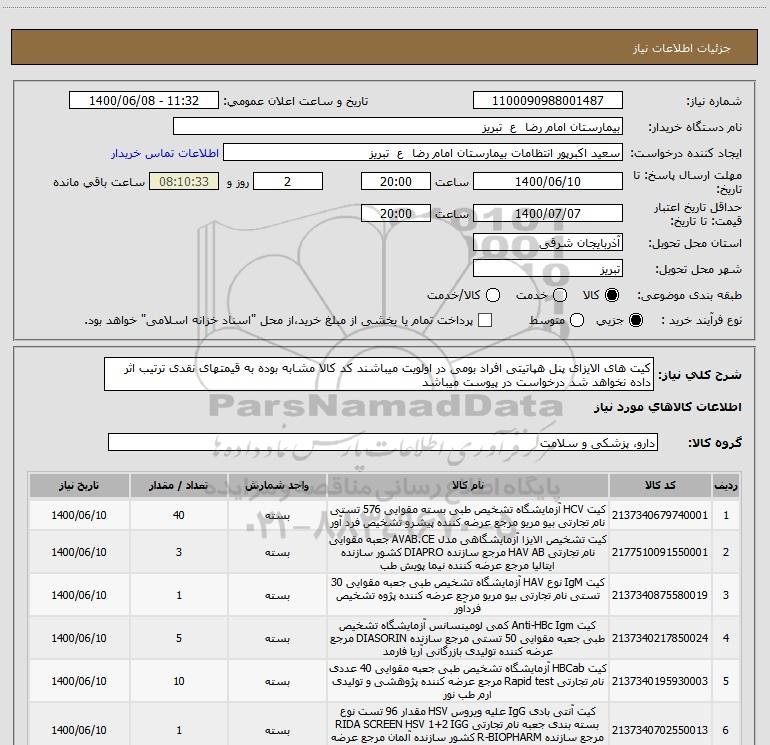Click product code 2137340702550013
This screenshot has height=745, width=770.
[x=660, y=730]
